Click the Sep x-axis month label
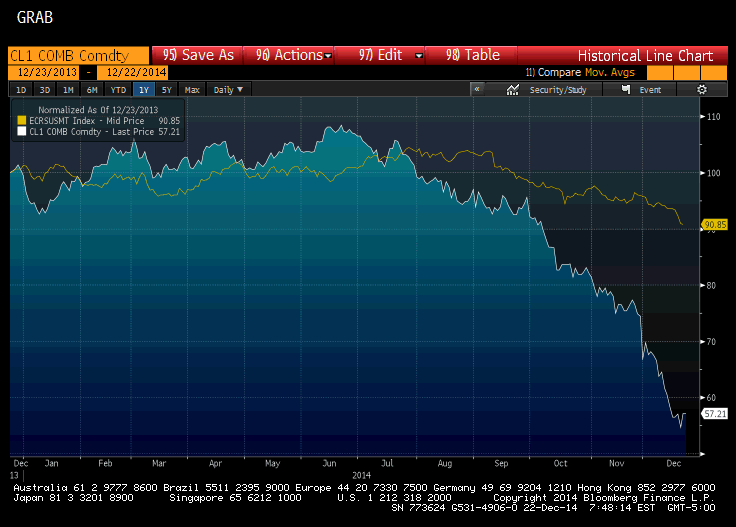This screenshot has height=527, width=736. point(501,463)
